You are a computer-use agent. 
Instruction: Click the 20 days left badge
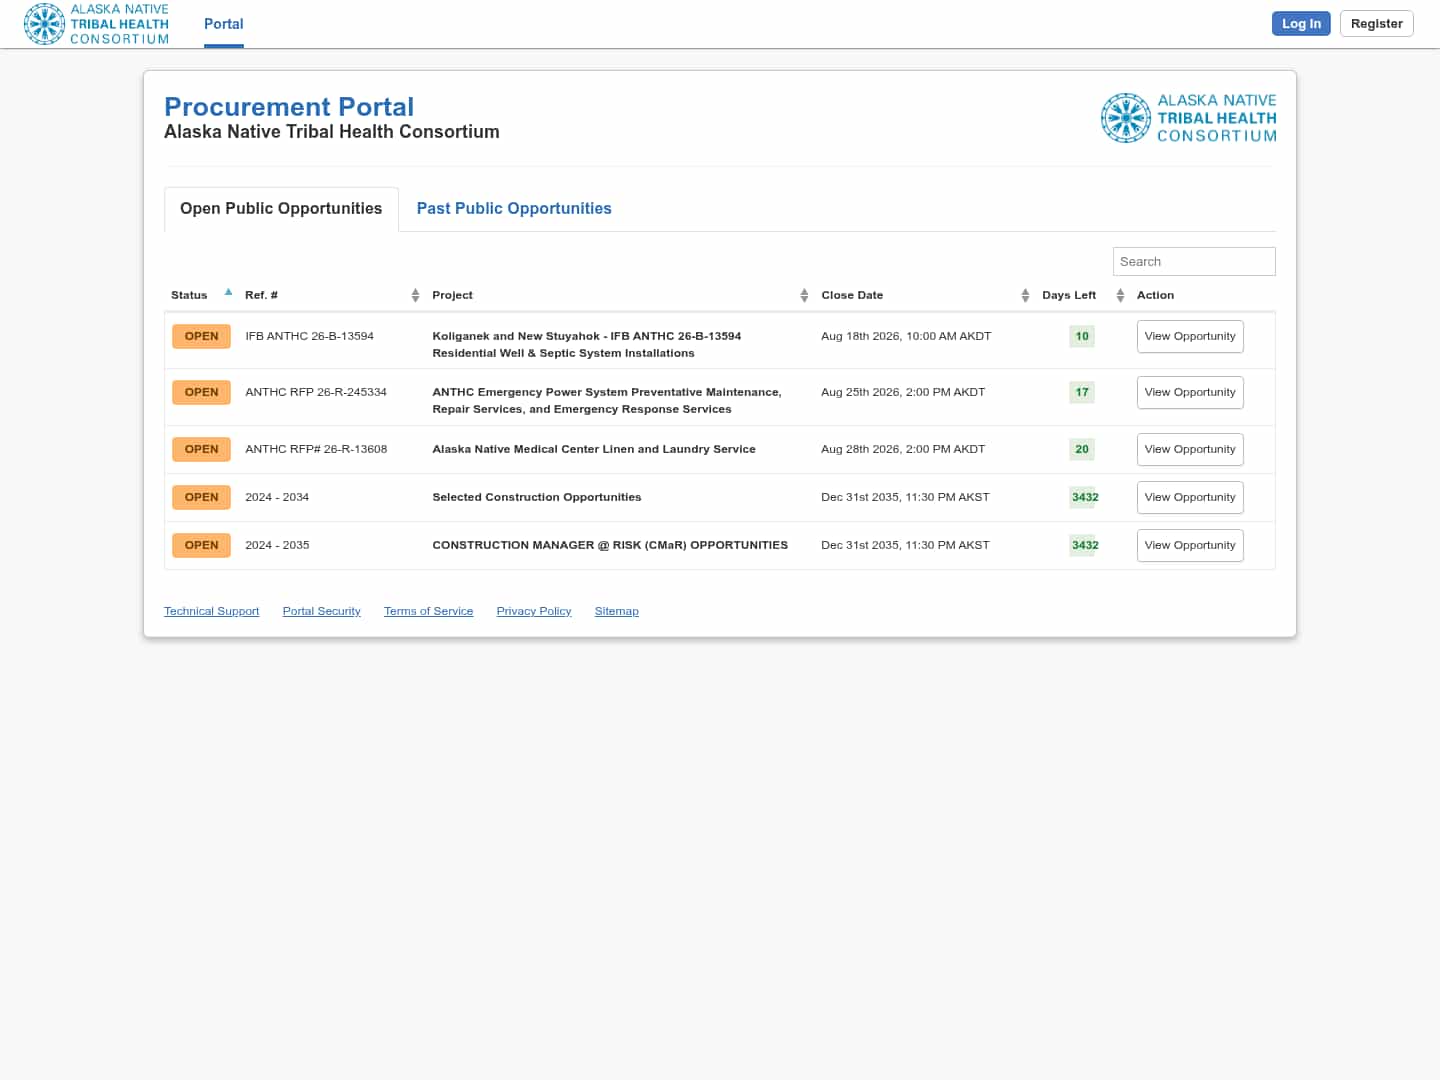pos(1082,450)
